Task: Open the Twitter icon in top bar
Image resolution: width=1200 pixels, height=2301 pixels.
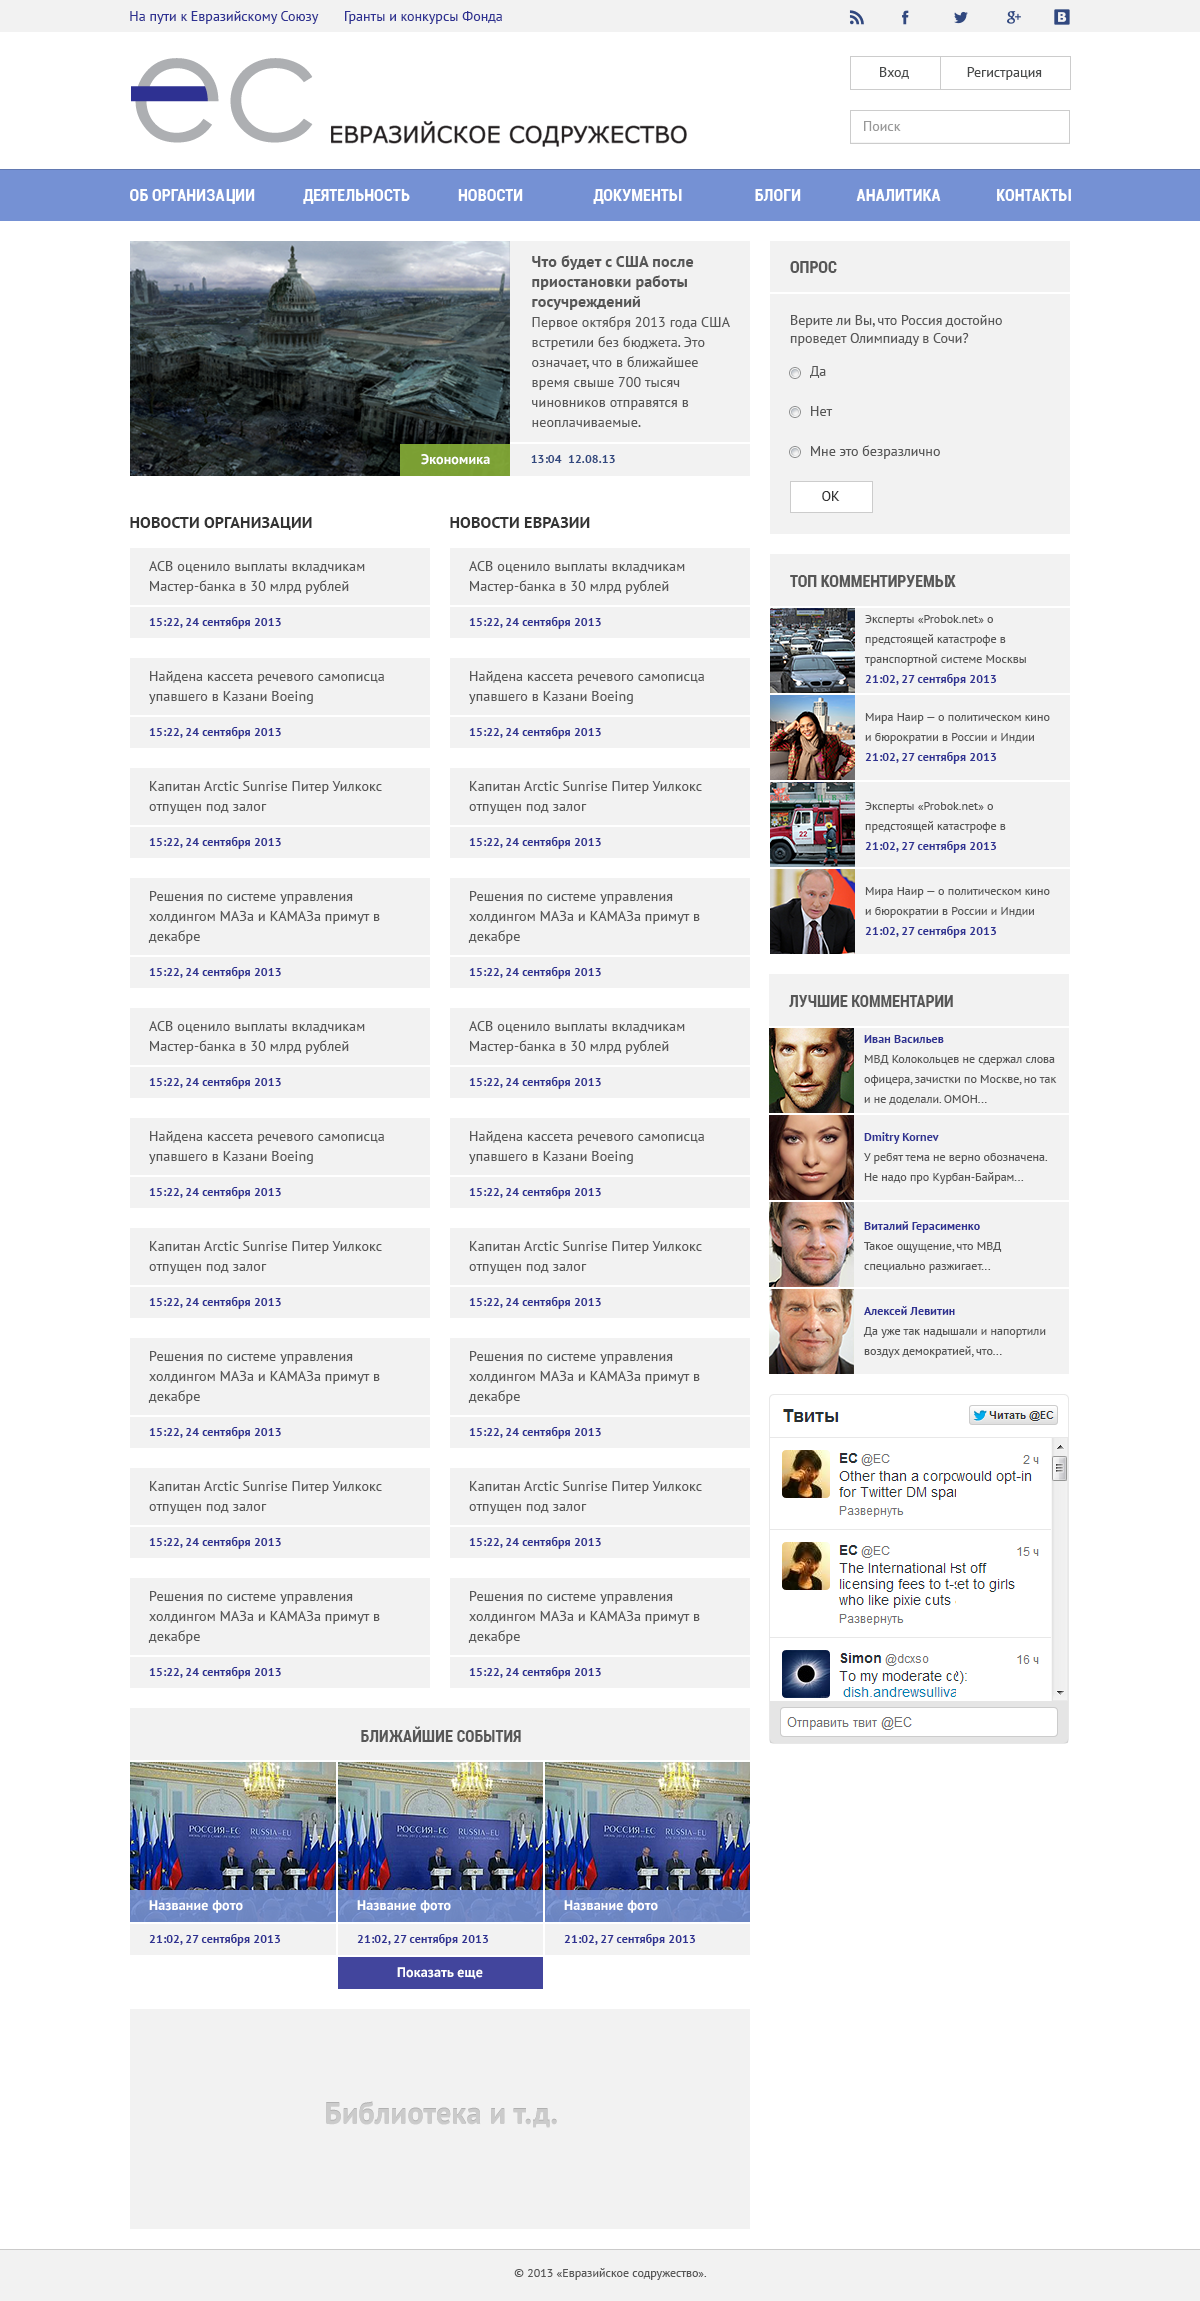Action: tap(960, 17)
